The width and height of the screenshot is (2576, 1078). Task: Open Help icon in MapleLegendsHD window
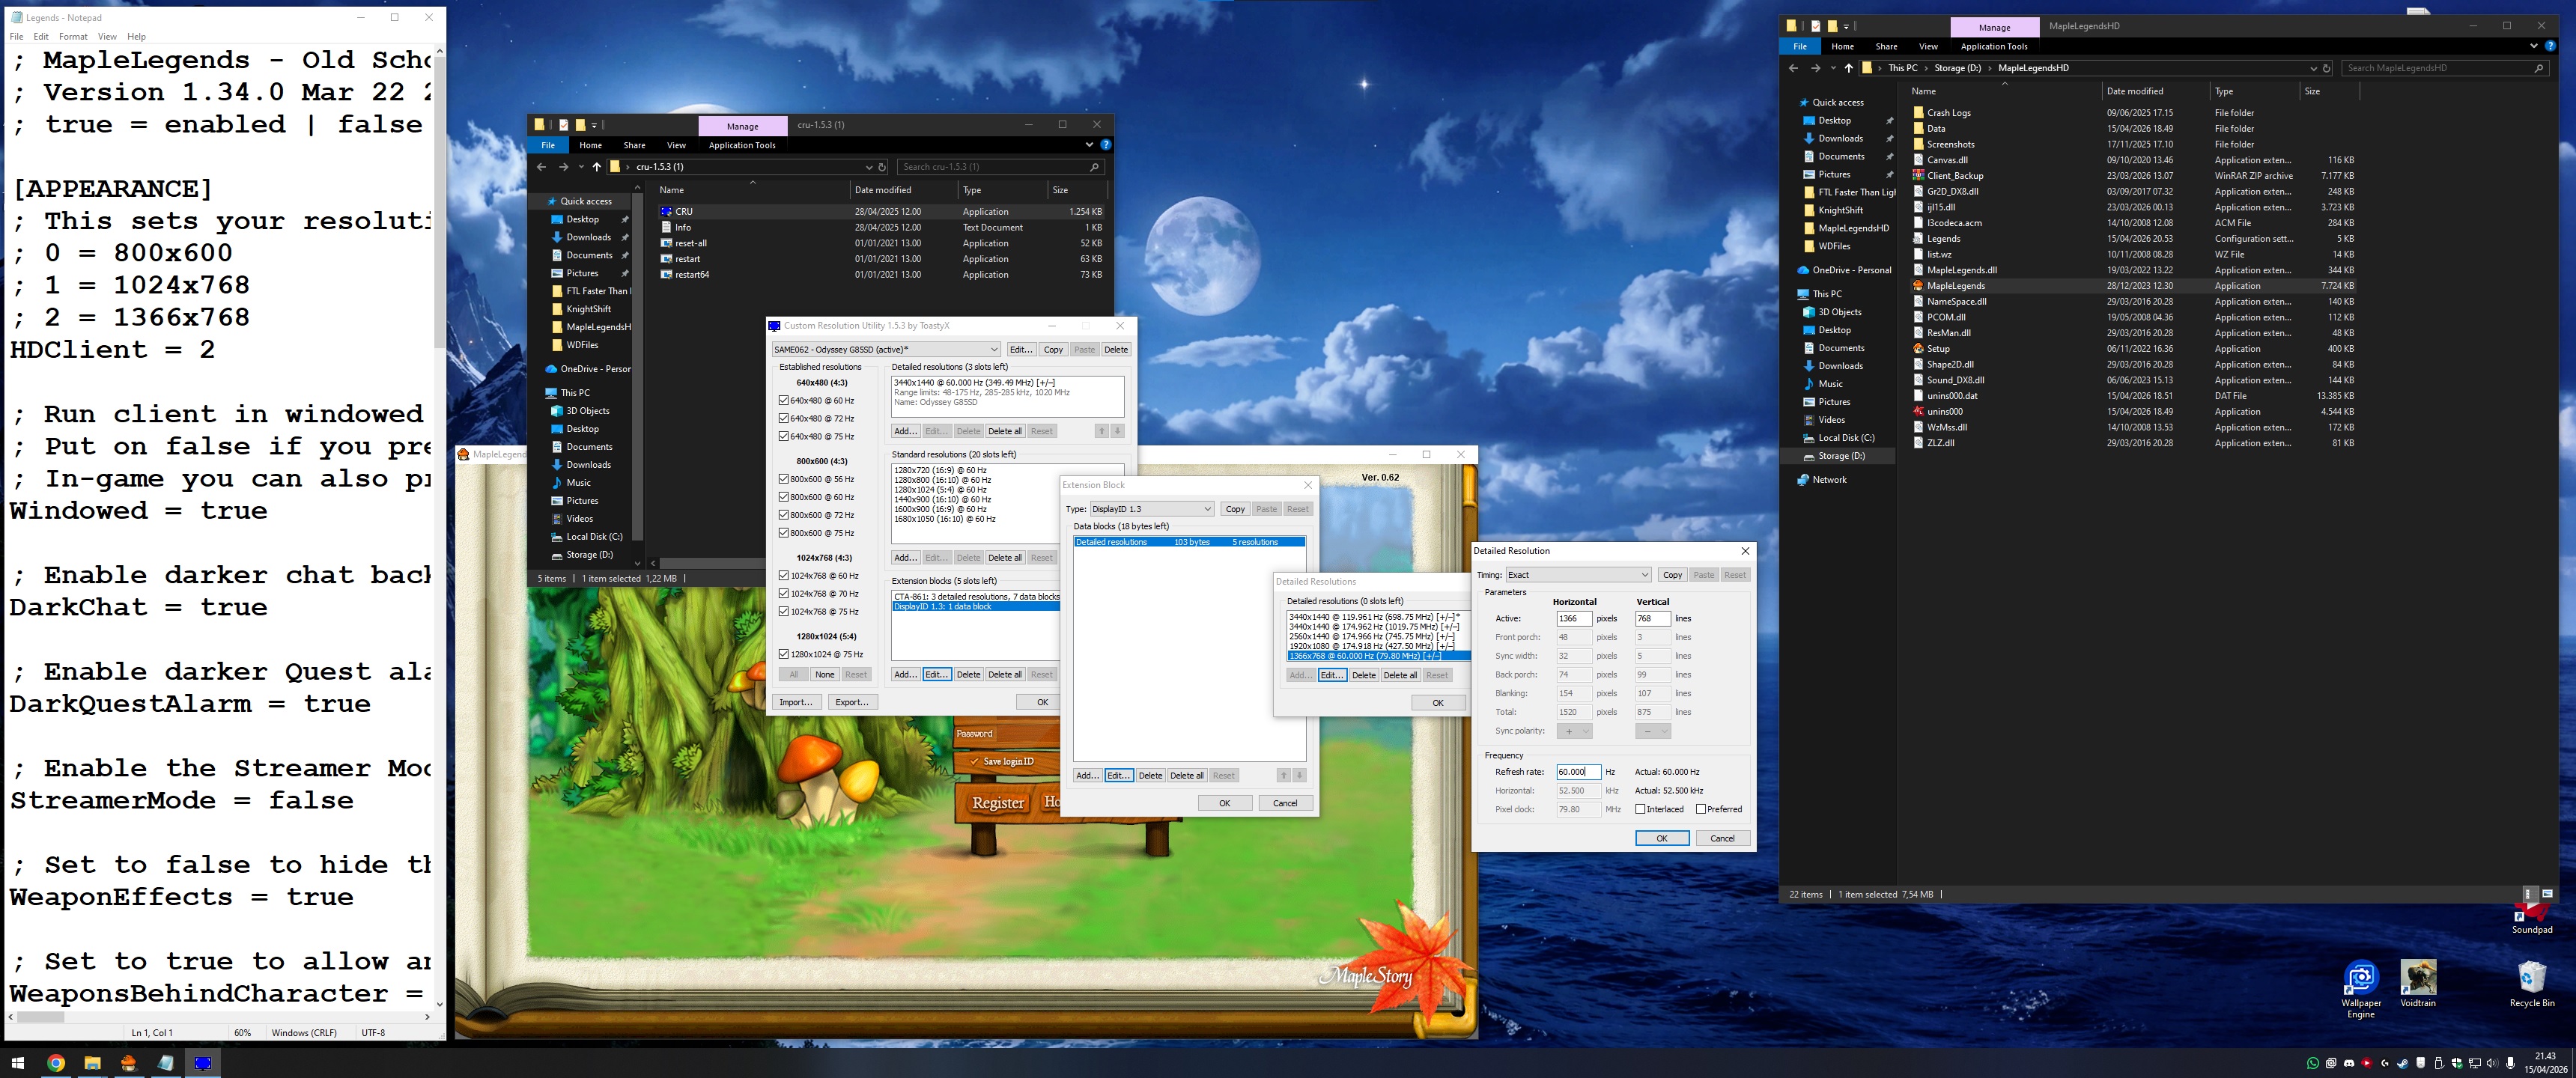(x=2550, y=46)
